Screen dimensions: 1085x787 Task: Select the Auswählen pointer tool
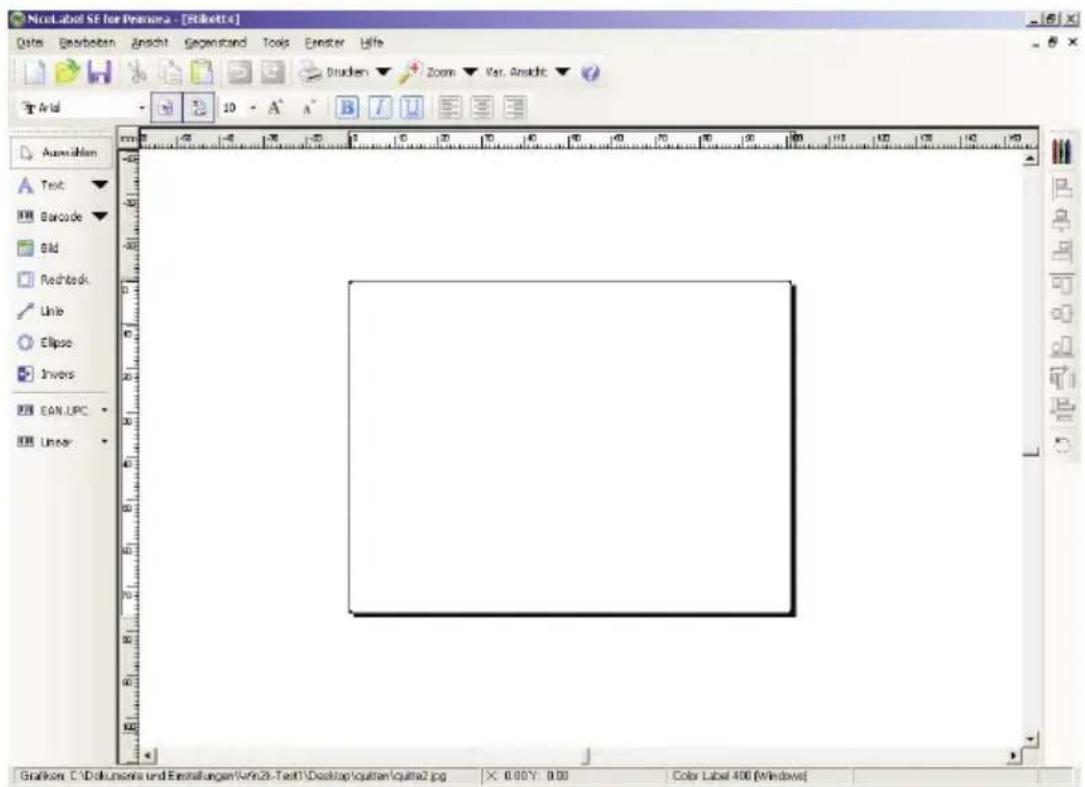point(61,153)
